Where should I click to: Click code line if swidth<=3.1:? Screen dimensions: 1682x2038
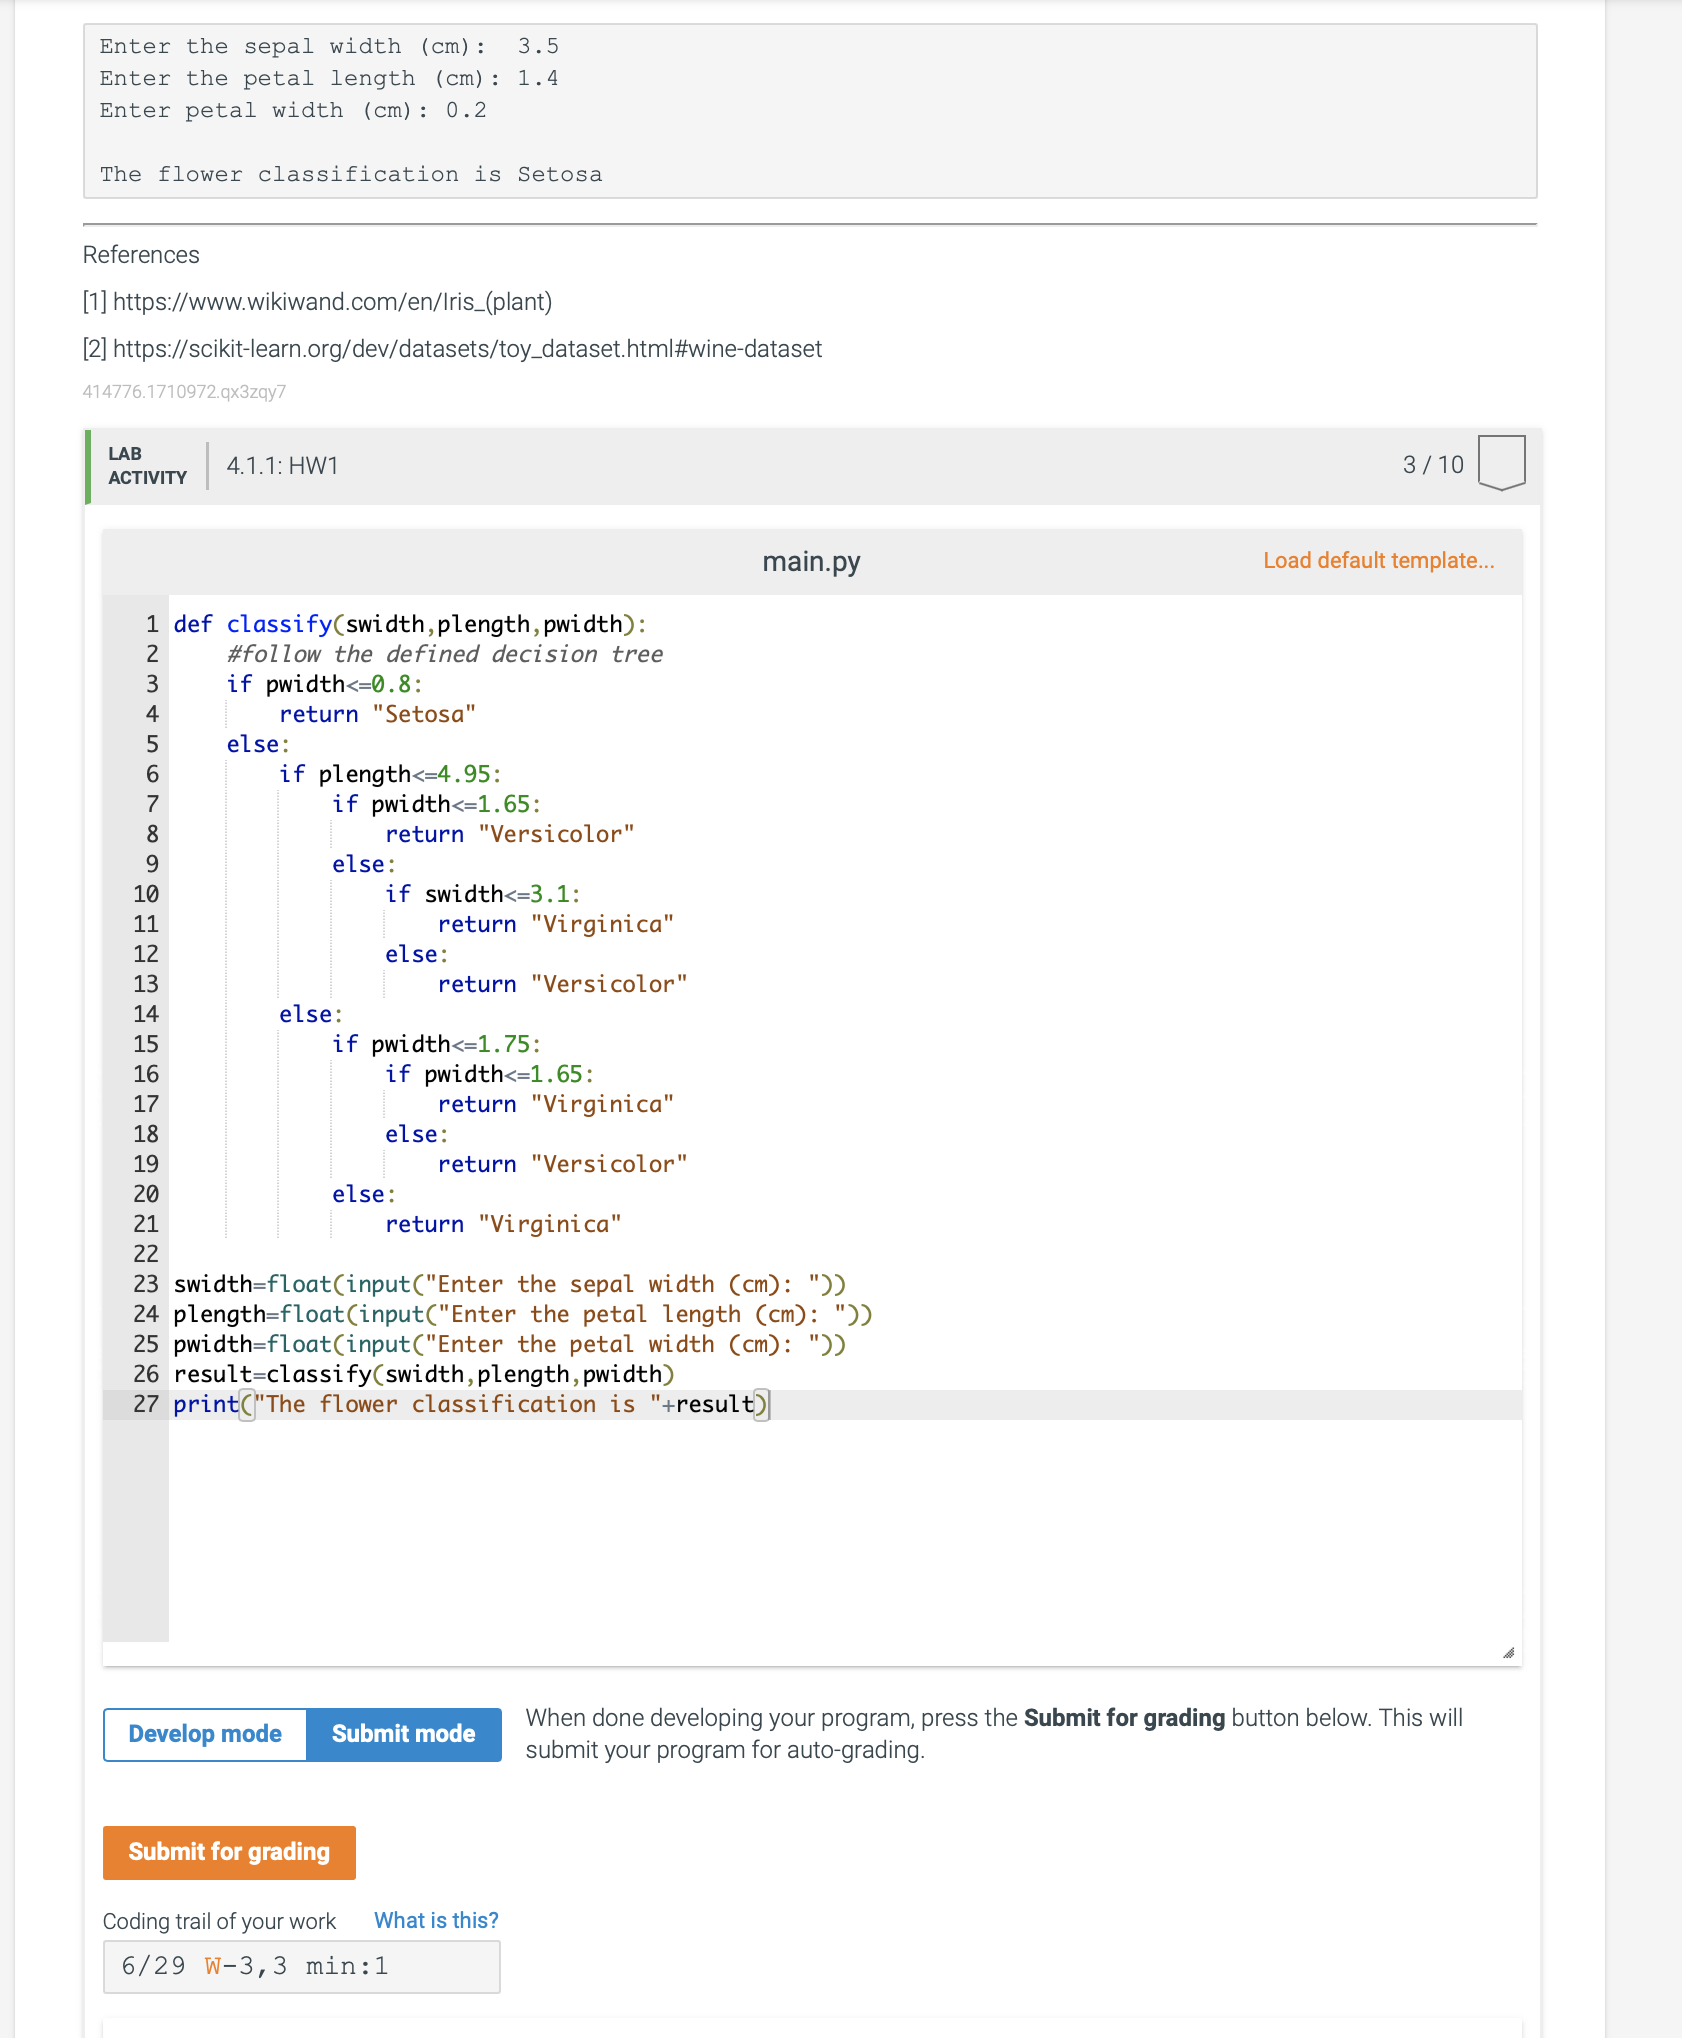[483, 894]
